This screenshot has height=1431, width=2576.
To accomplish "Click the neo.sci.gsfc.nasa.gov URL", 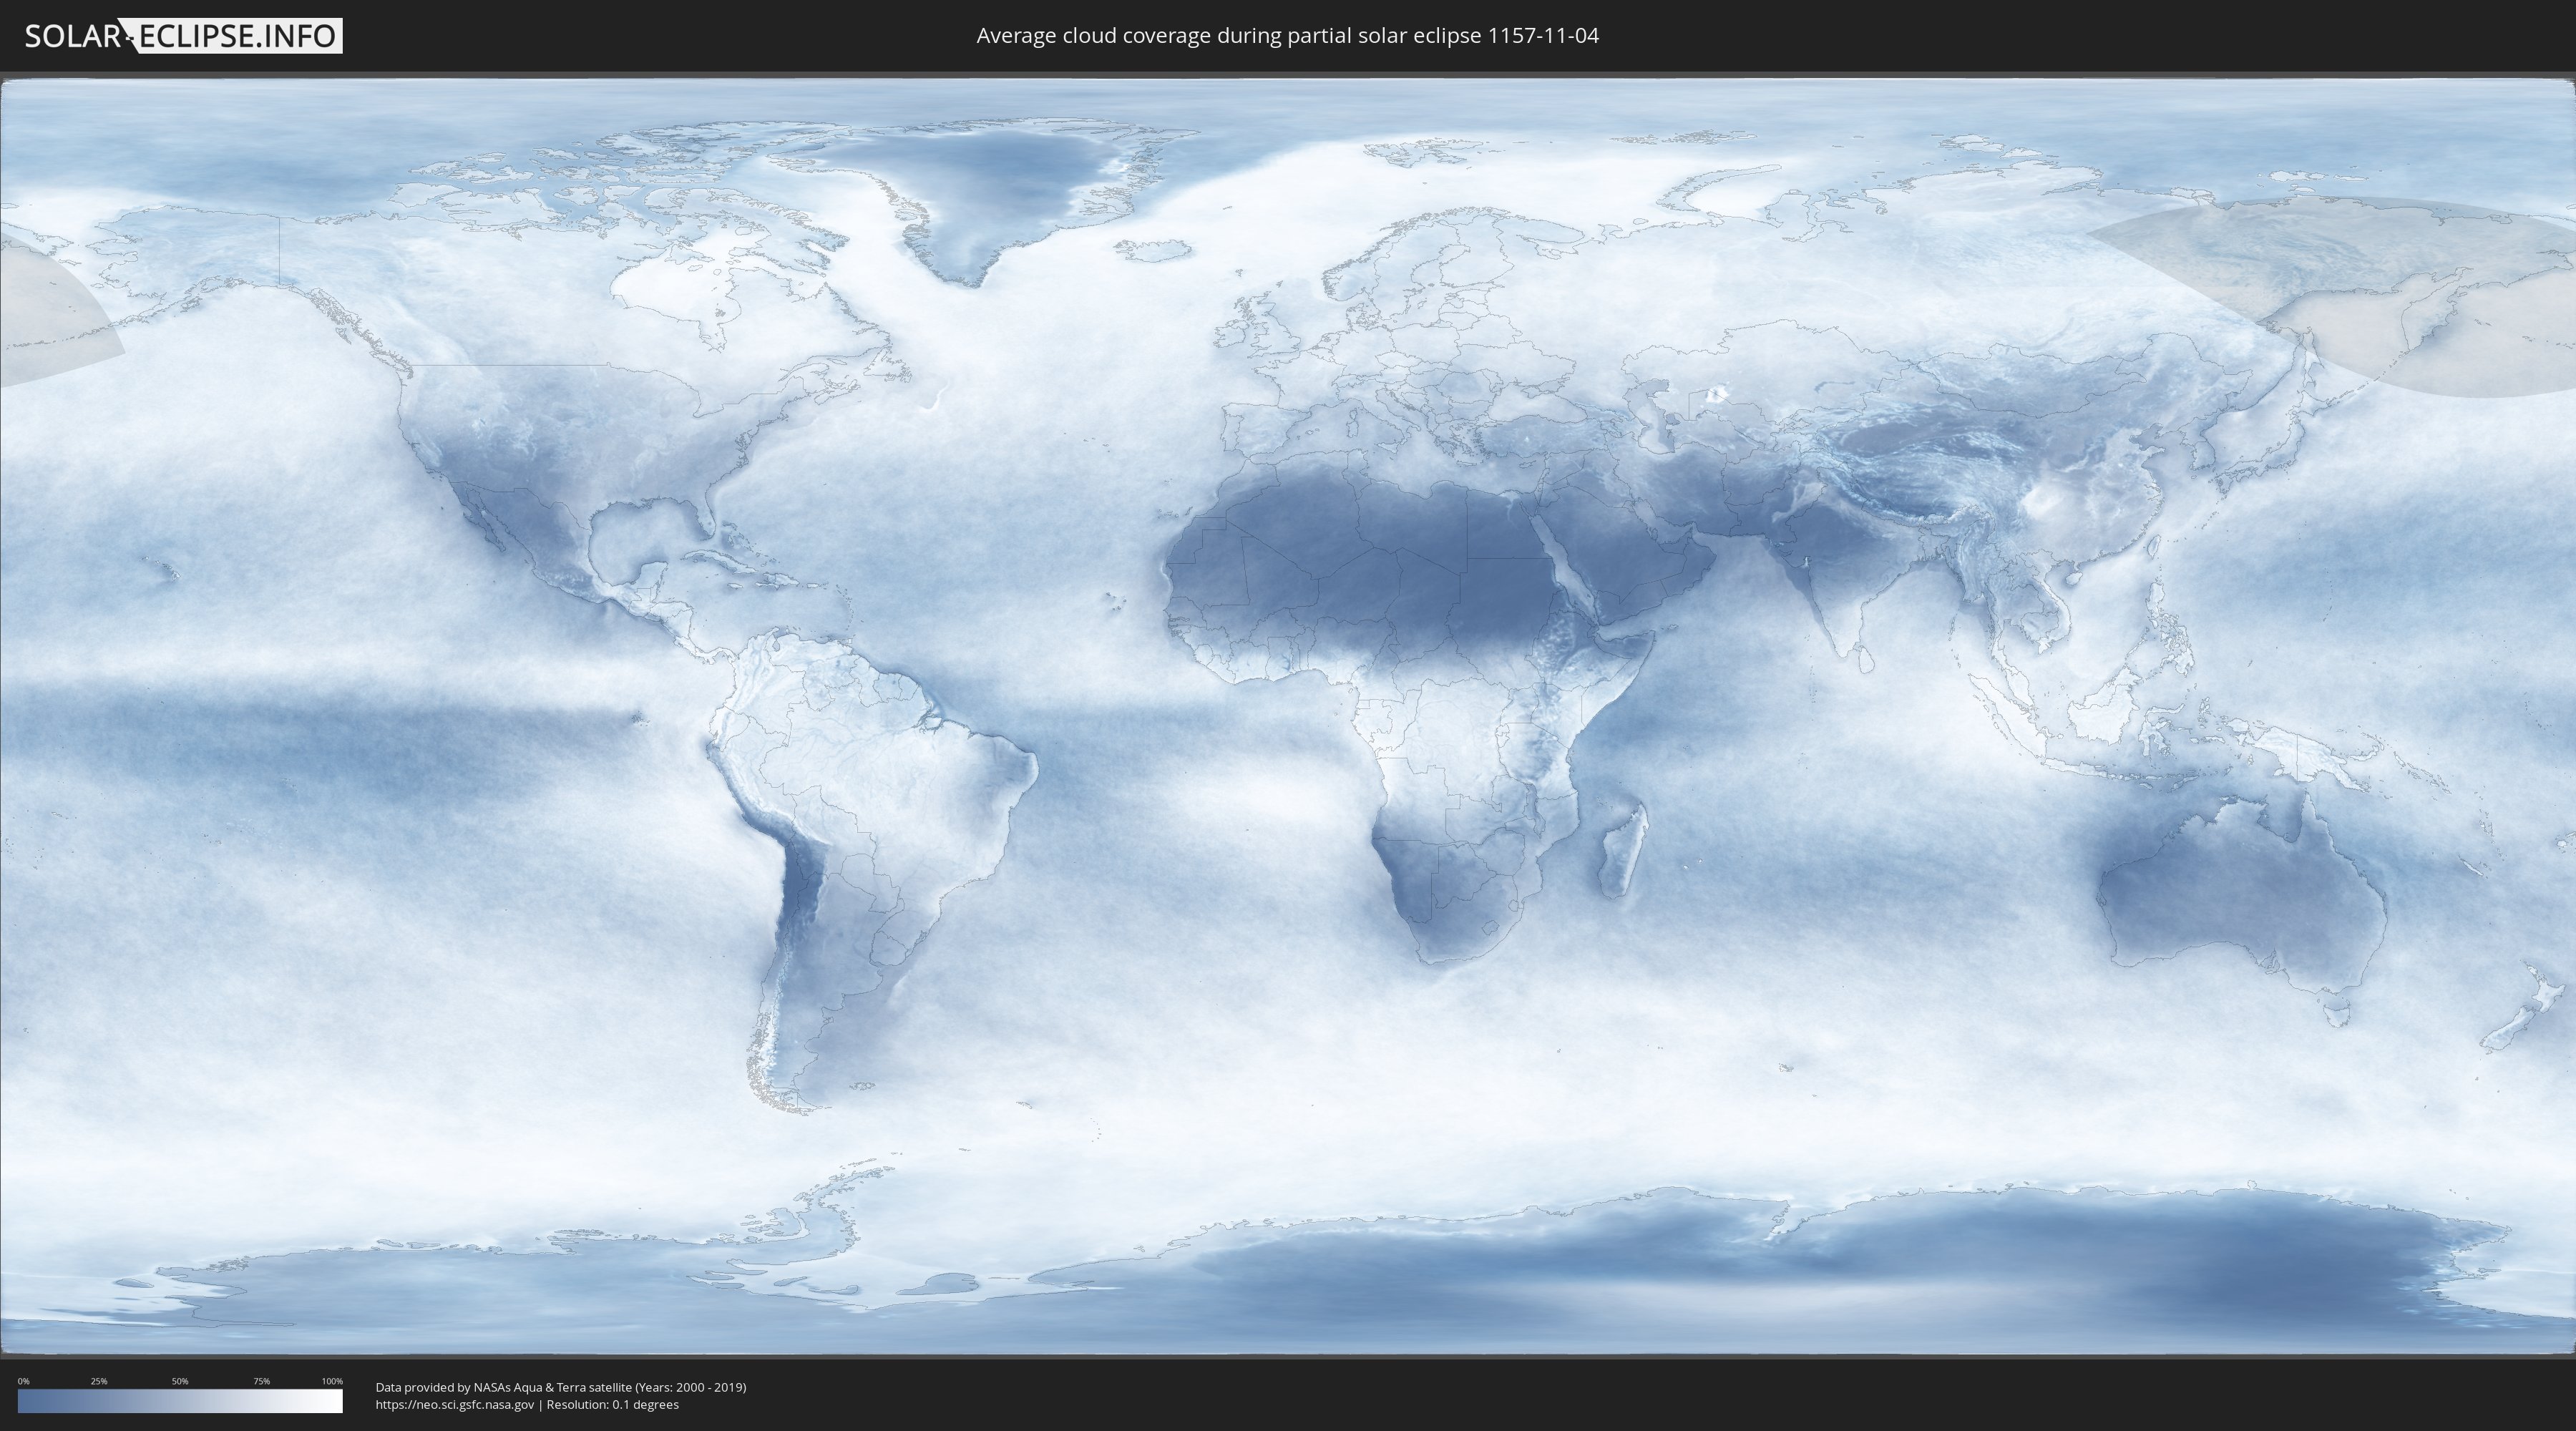I will [454, 1404].
